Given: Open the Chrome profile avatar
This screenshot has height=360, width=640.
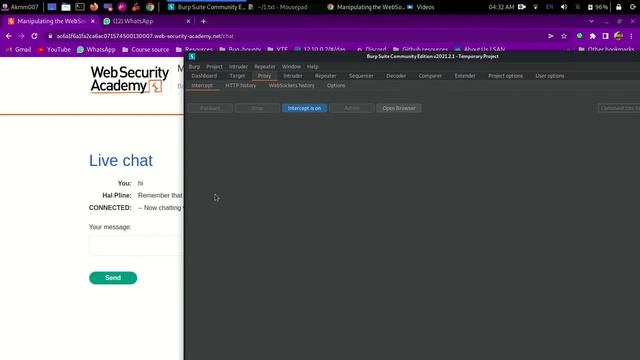Looking at the screenshot, I should tap(618, 36).
